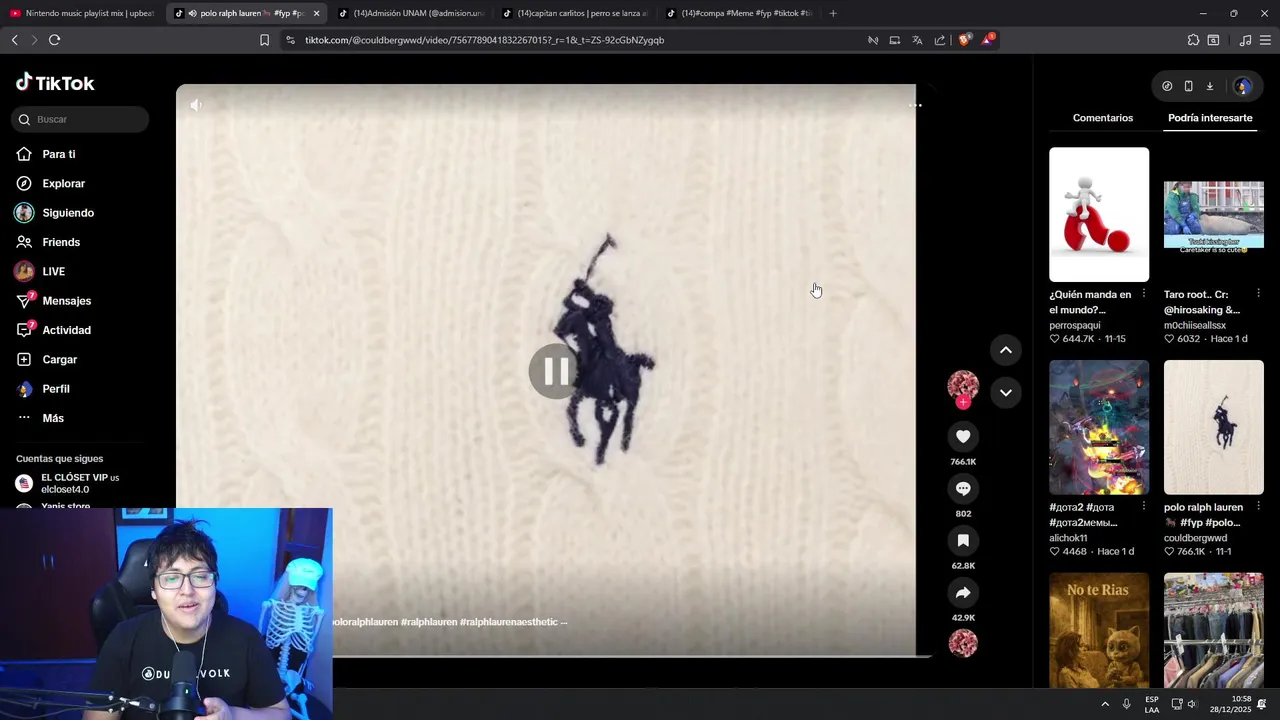Viewport: 1280px width, 720px height.
Task: Save video with the bookmark icon
Action: [963, 540]
